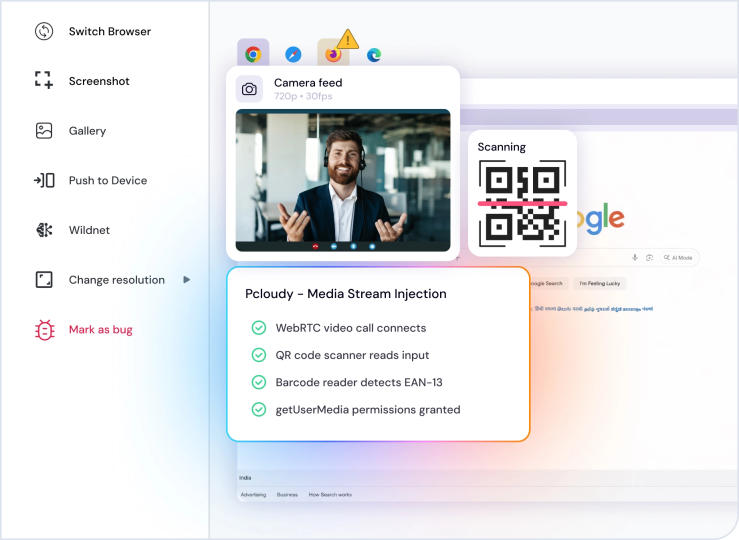Click the Switch Browser icon
Screen dimensions: 739x540
(44, 32)
